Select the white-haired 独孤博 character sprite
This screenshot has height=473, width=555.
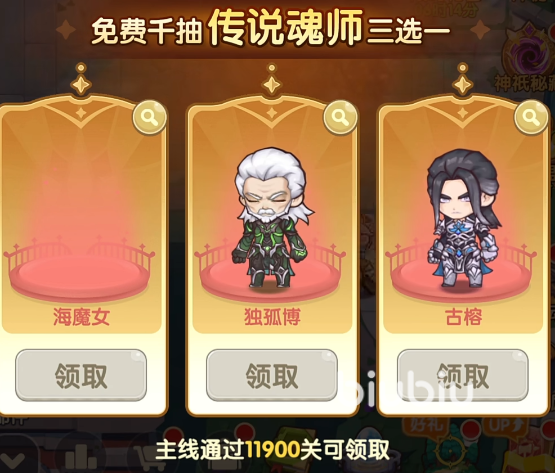coord(271,218)
